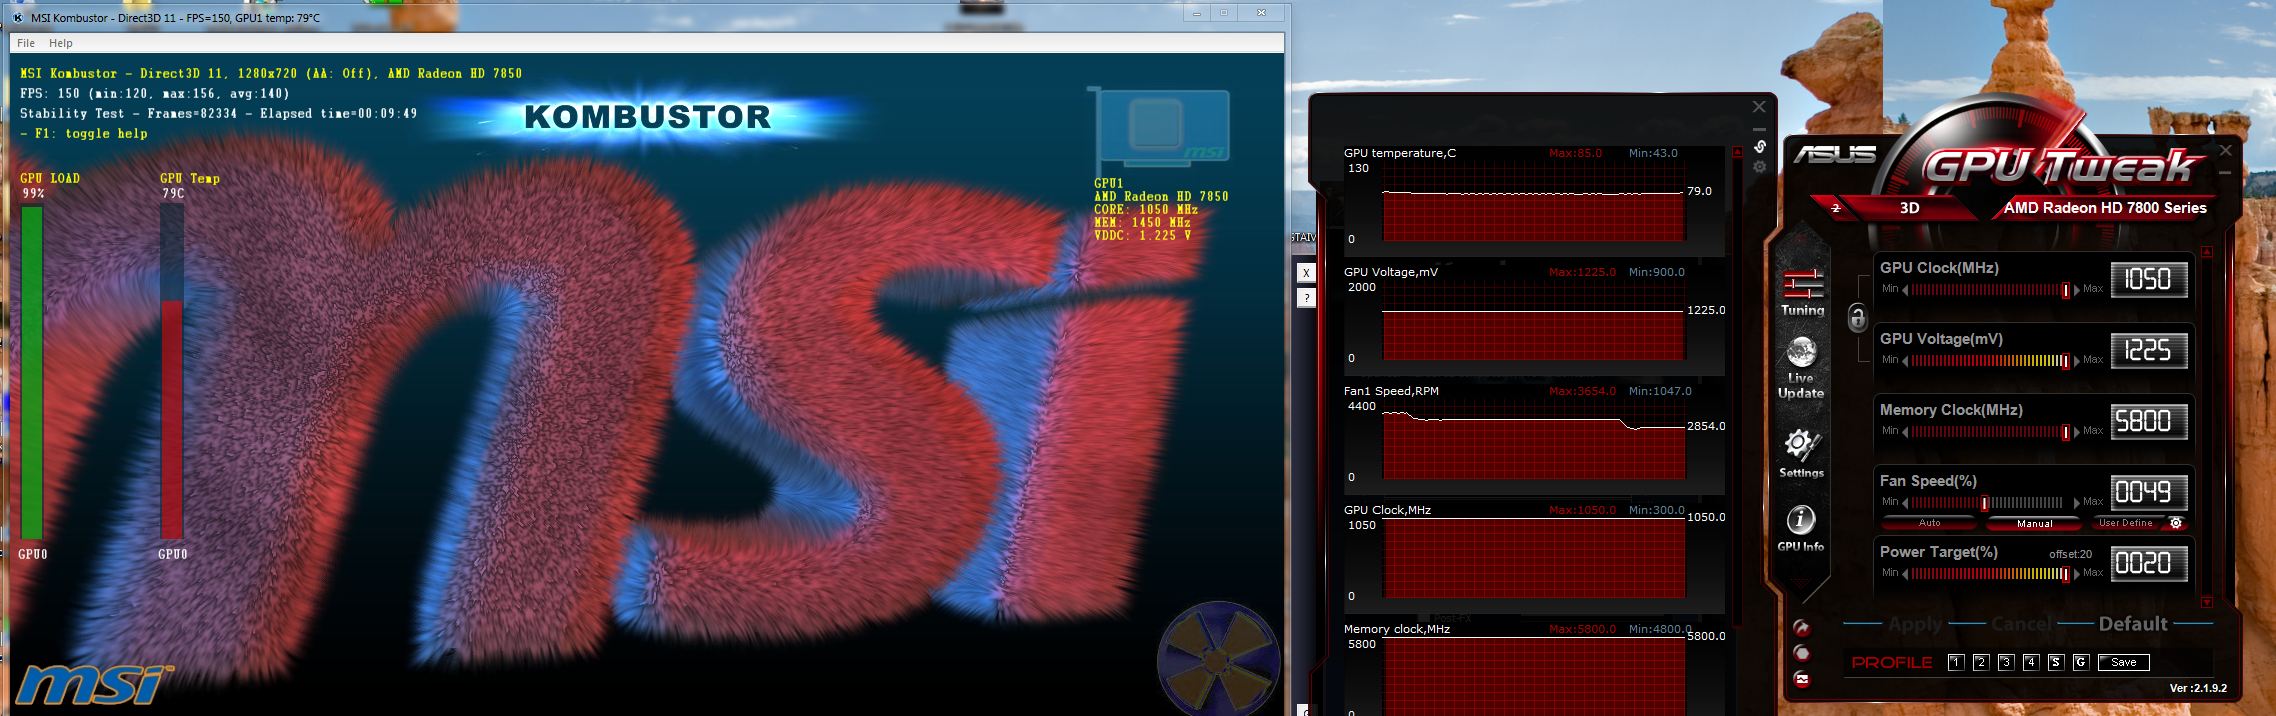Click the fan User Define gear icon

click(x=2175, y=523)
